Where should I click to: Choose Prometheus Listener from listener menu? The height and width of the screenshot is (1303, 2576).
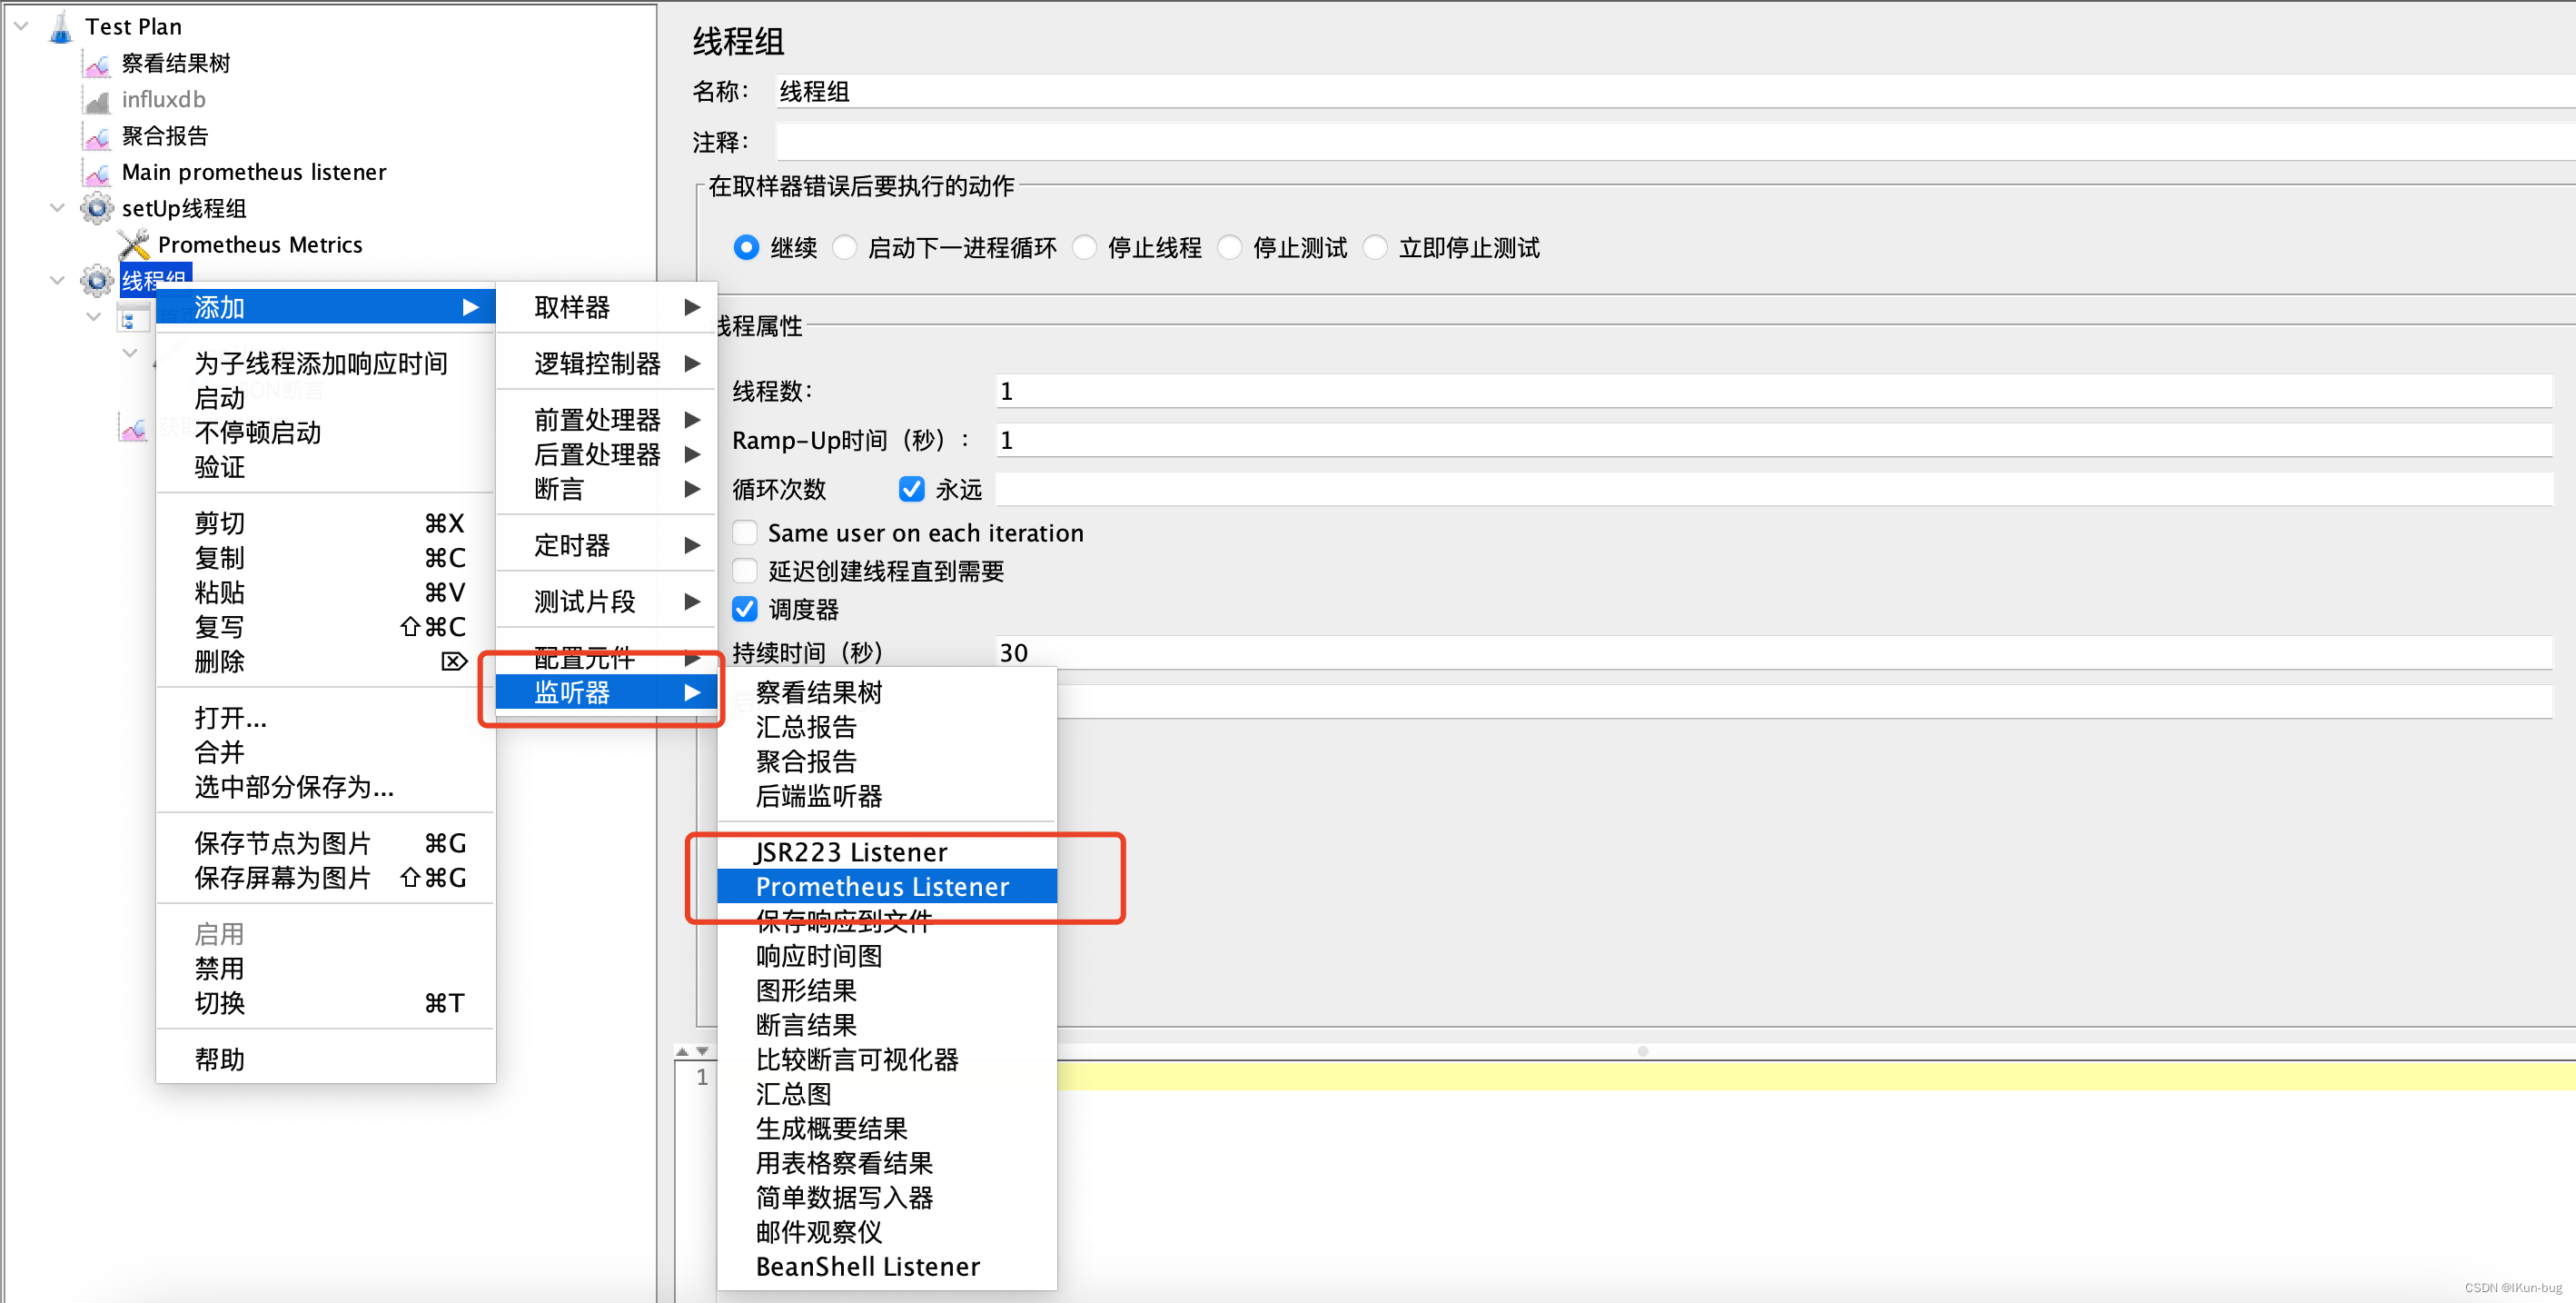[x=882, y=886]
